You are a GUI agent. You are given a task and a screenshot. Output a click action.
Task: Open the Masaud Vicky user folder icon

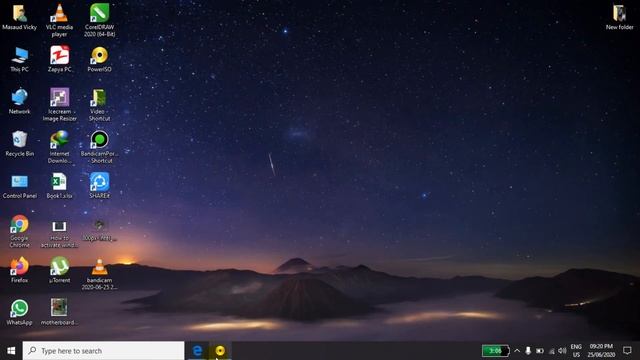coord(19,18)
